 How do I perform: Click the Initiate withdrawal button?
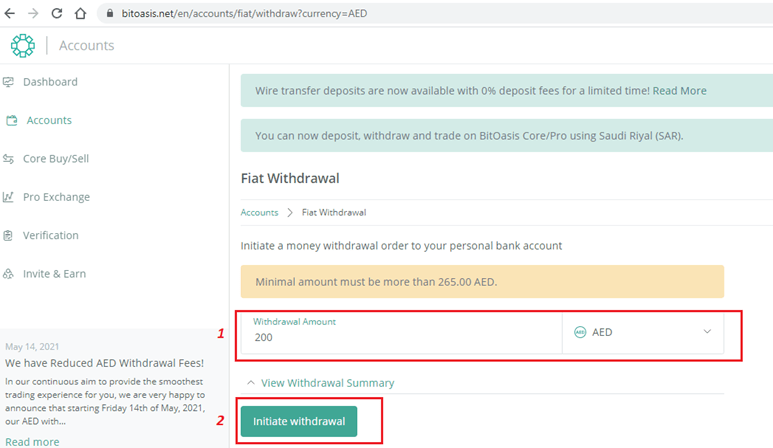[299, 421]
